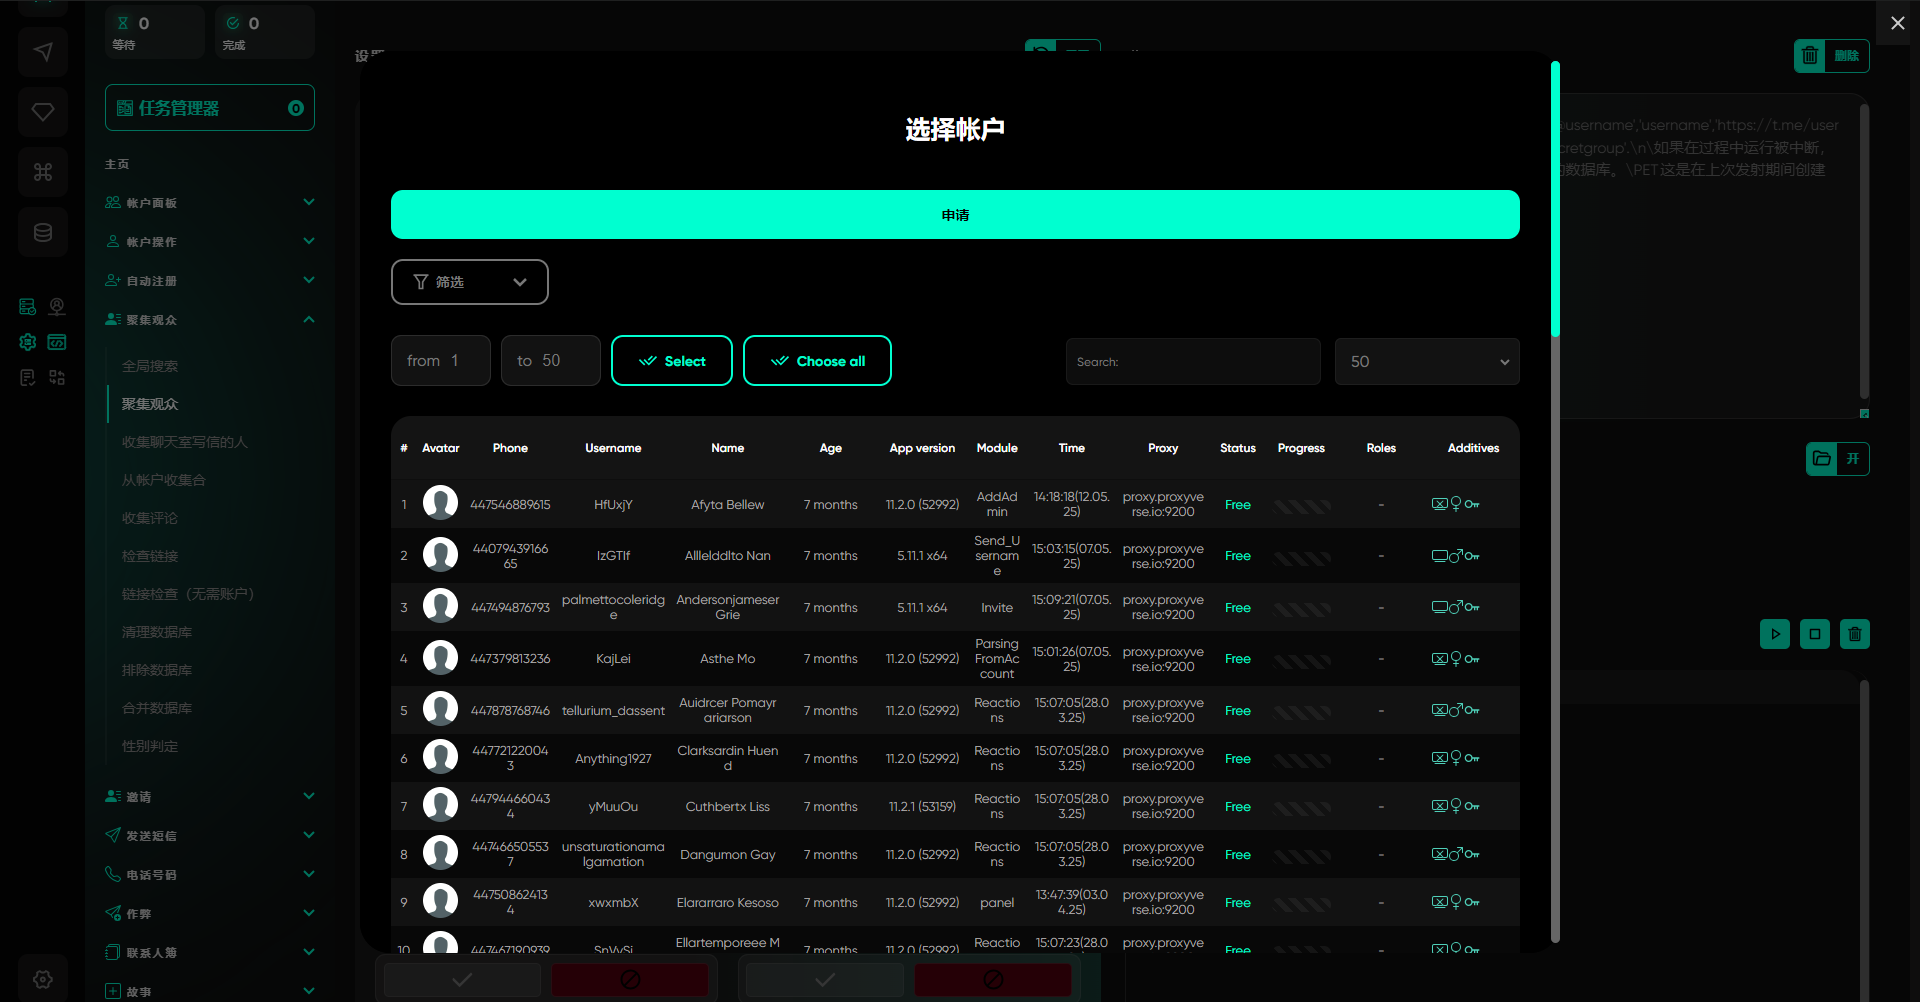Open the 全局搜索 menu item
This screenshot has width=1920, height=1002.
click(150, 366)
